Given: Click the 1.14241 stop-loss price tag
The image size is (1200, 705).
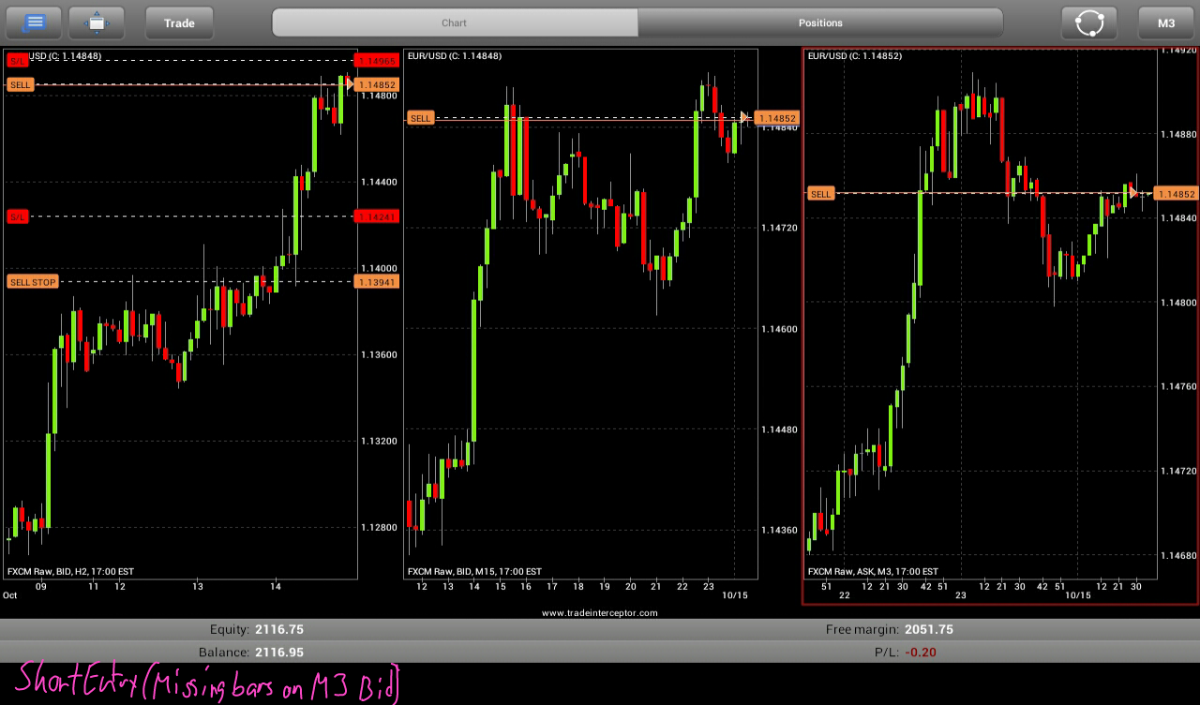Looking at the screenshot, I should click(x=376, y=216).
